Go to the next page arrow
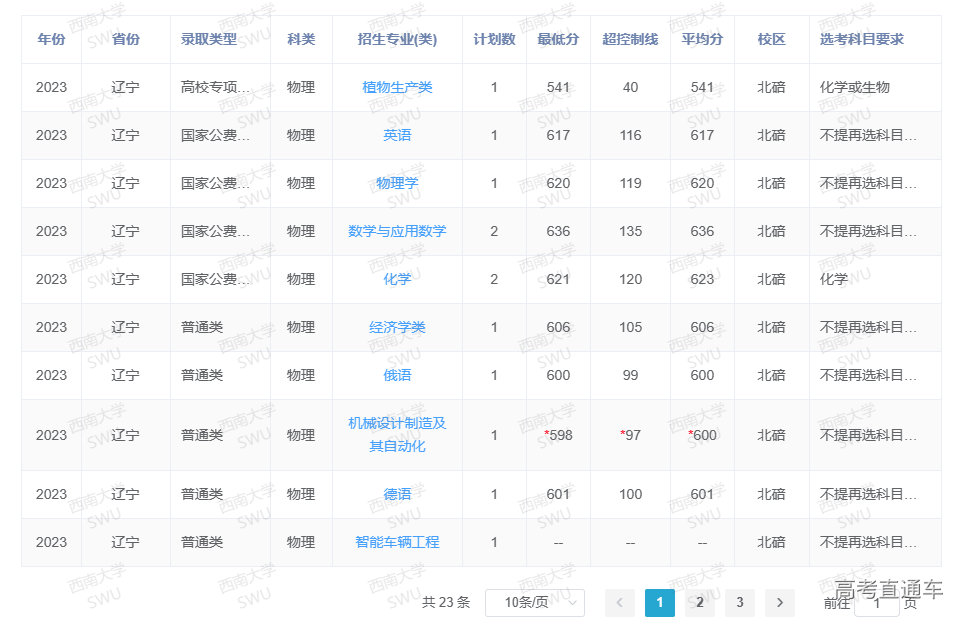The width and height of the screenshot is (972, 629). 780,602
